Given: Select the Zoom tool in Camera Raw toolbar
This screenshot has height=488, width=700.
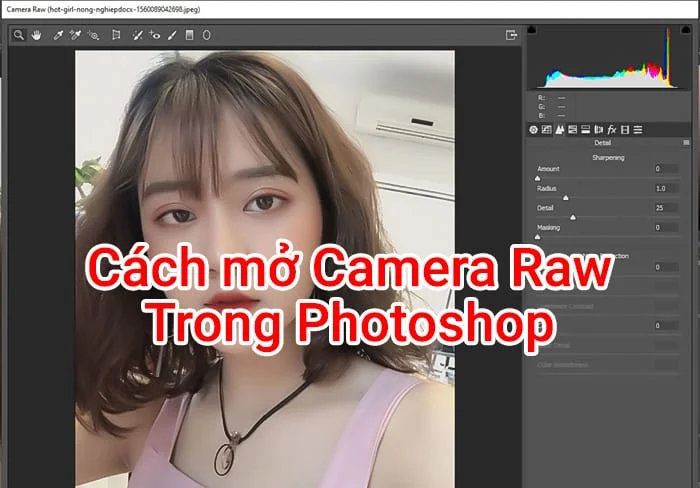Looking at the screenshot, I should 19,35.
